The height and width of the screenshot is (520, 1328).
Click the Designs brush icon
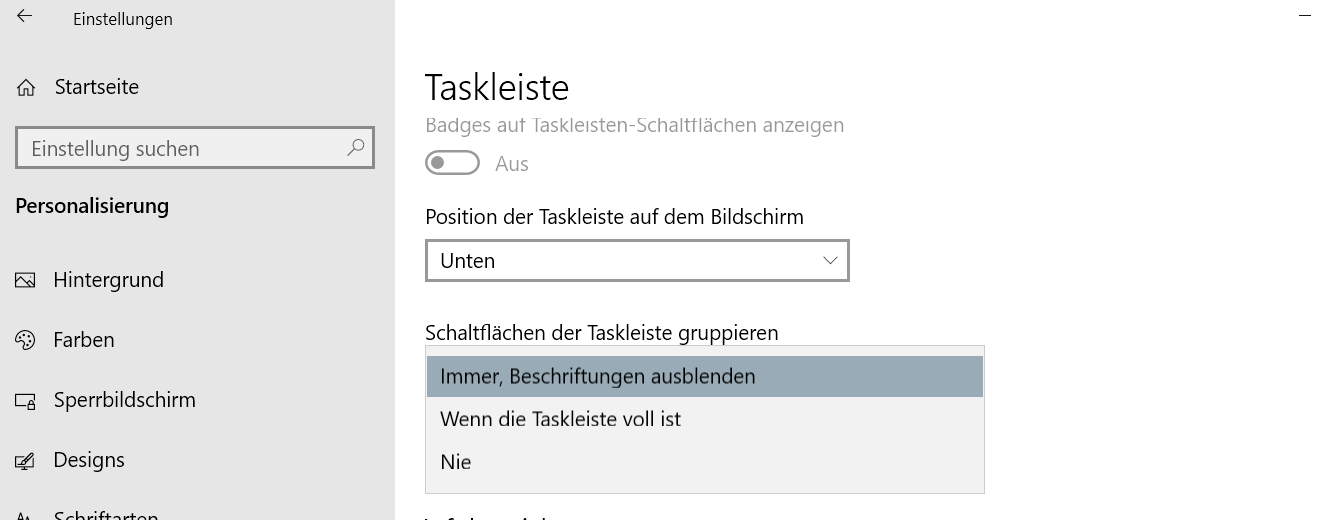pos(26,461)
